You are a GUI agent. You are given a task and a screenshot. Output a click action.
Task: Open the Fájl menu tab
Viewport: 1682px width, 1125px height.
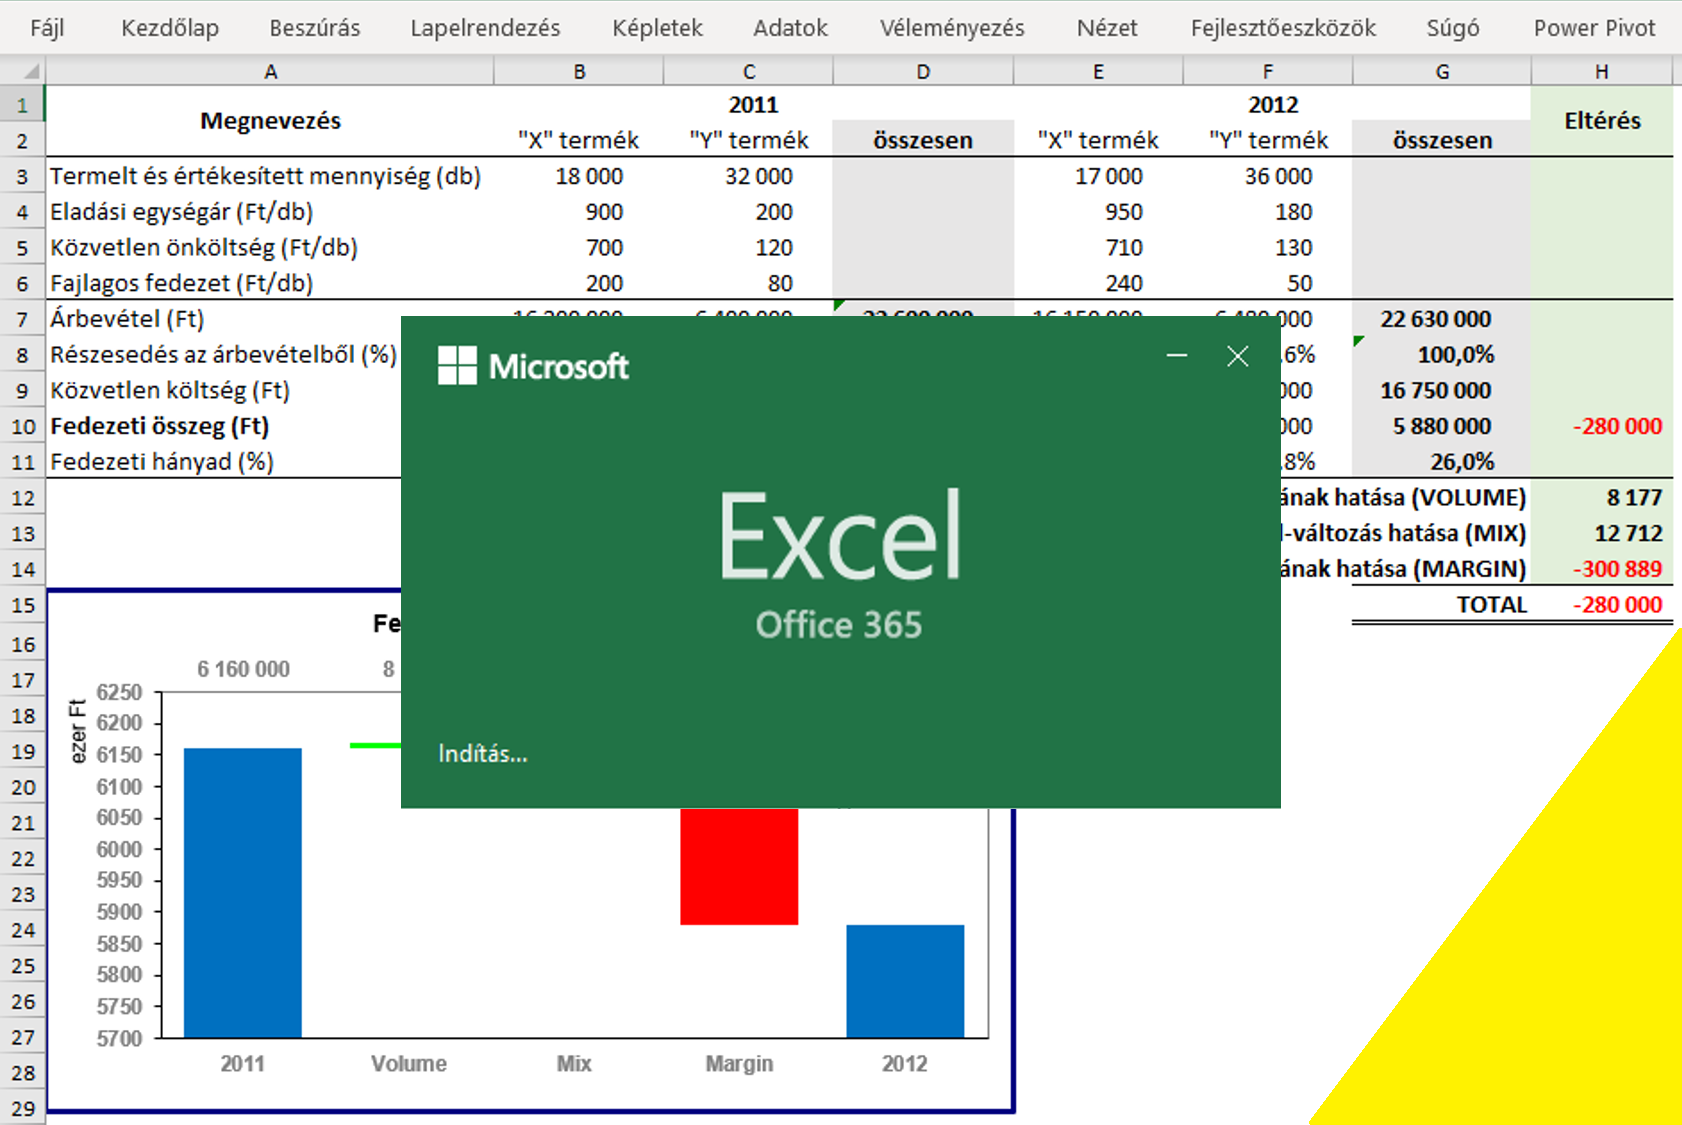(47, 28)
